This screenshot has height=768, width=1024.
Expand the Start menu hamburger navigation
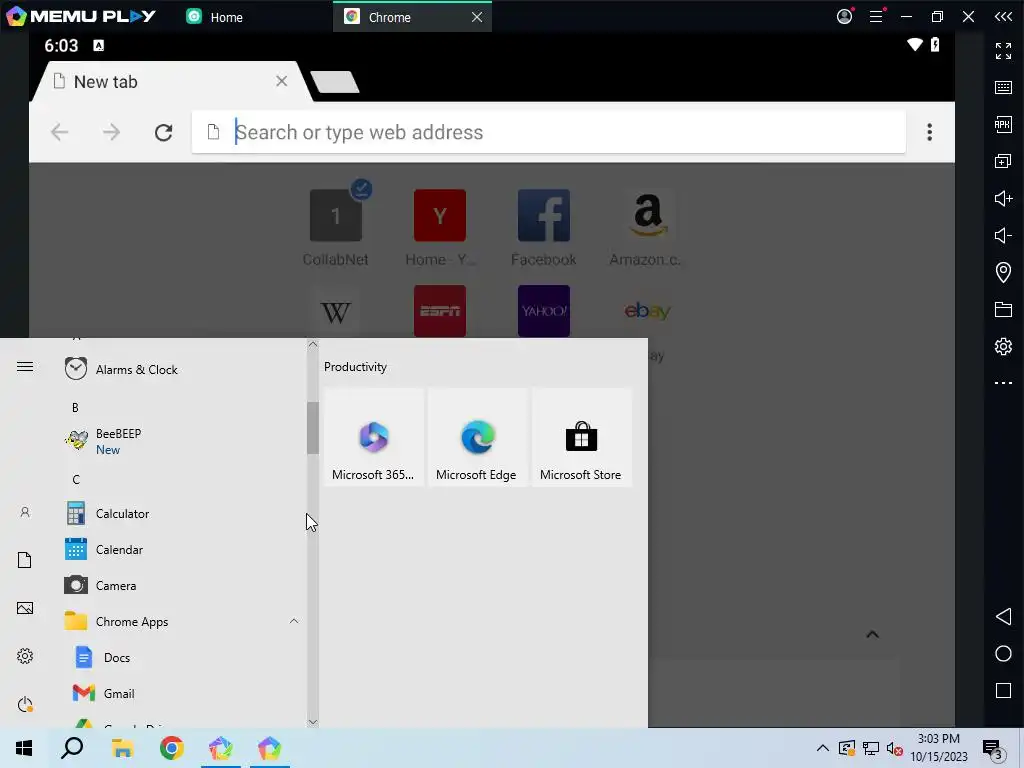pyautogui.click(x=25, y=367)
